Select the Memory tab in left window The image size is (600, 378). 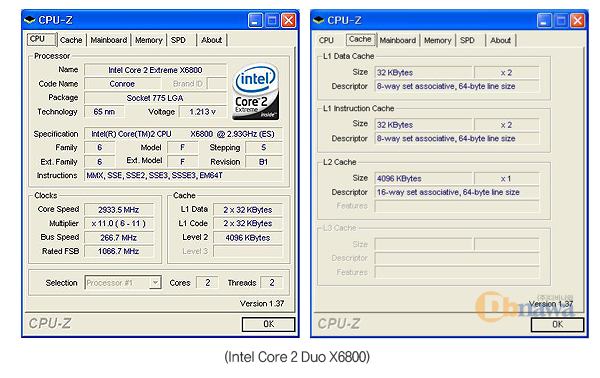[x=149, y=40]
